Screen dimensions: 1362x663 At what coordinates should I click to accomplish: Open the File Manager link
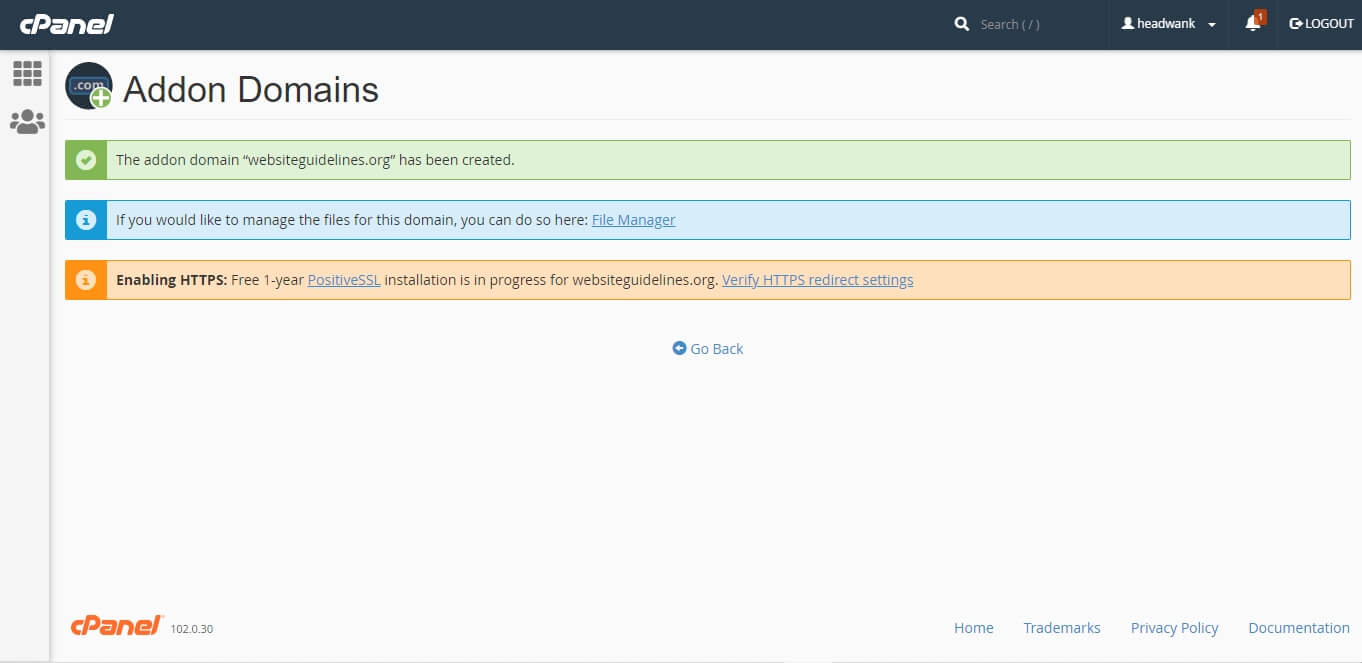(633, 220)
